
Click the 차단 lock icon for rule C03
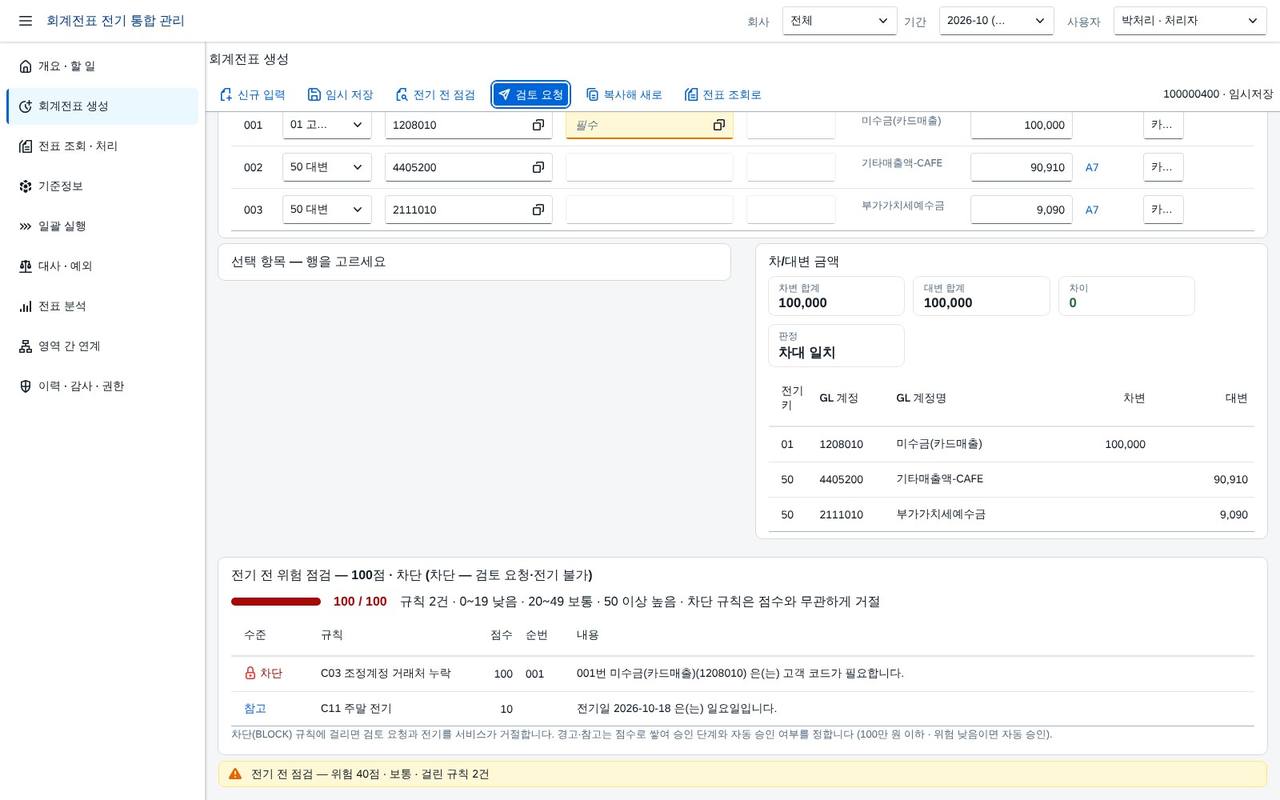pos(250,673)
